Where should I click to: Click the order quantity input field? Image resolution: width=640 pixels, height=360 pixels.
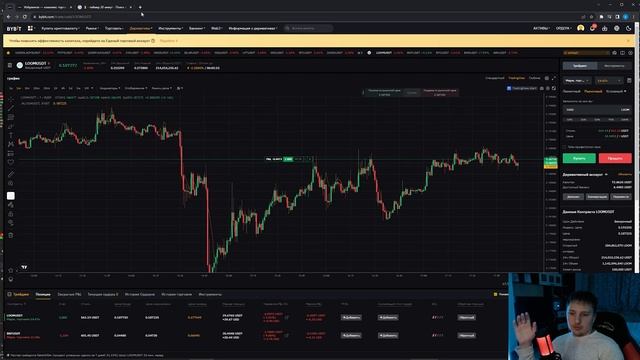[x=597, y=109]
